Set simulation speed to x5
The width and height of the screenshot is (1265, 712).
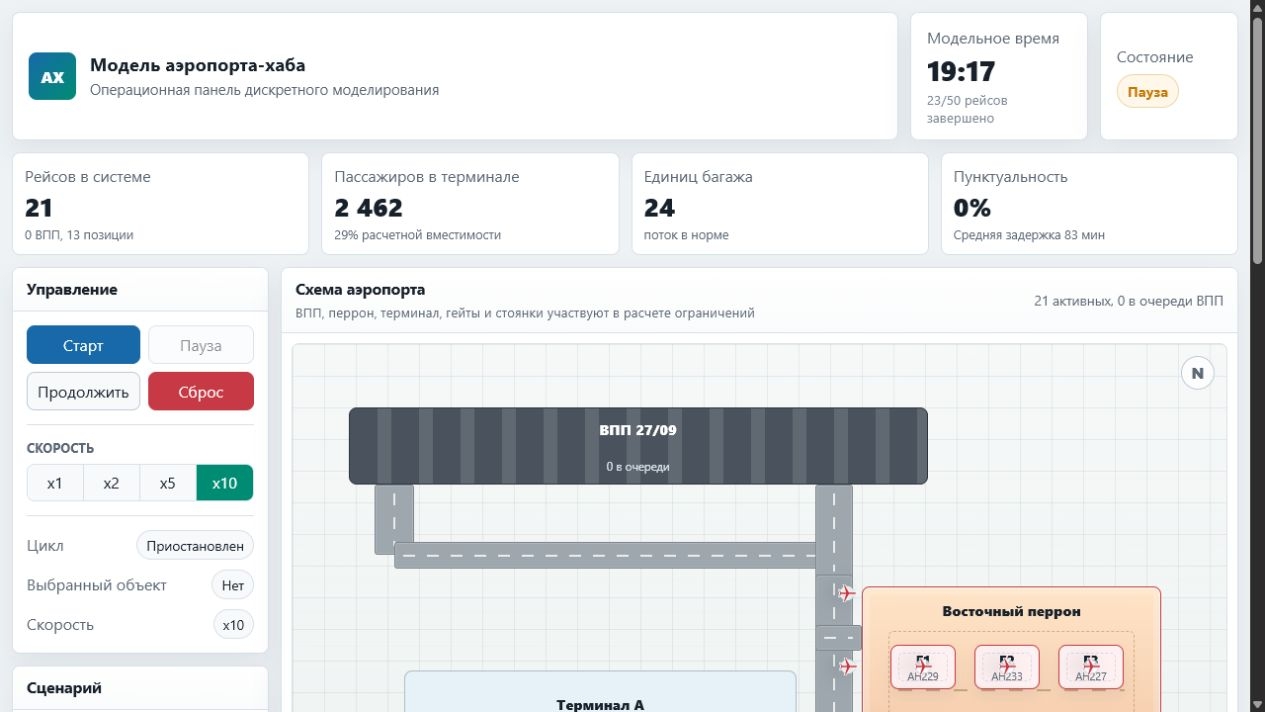tap(167, 483)
